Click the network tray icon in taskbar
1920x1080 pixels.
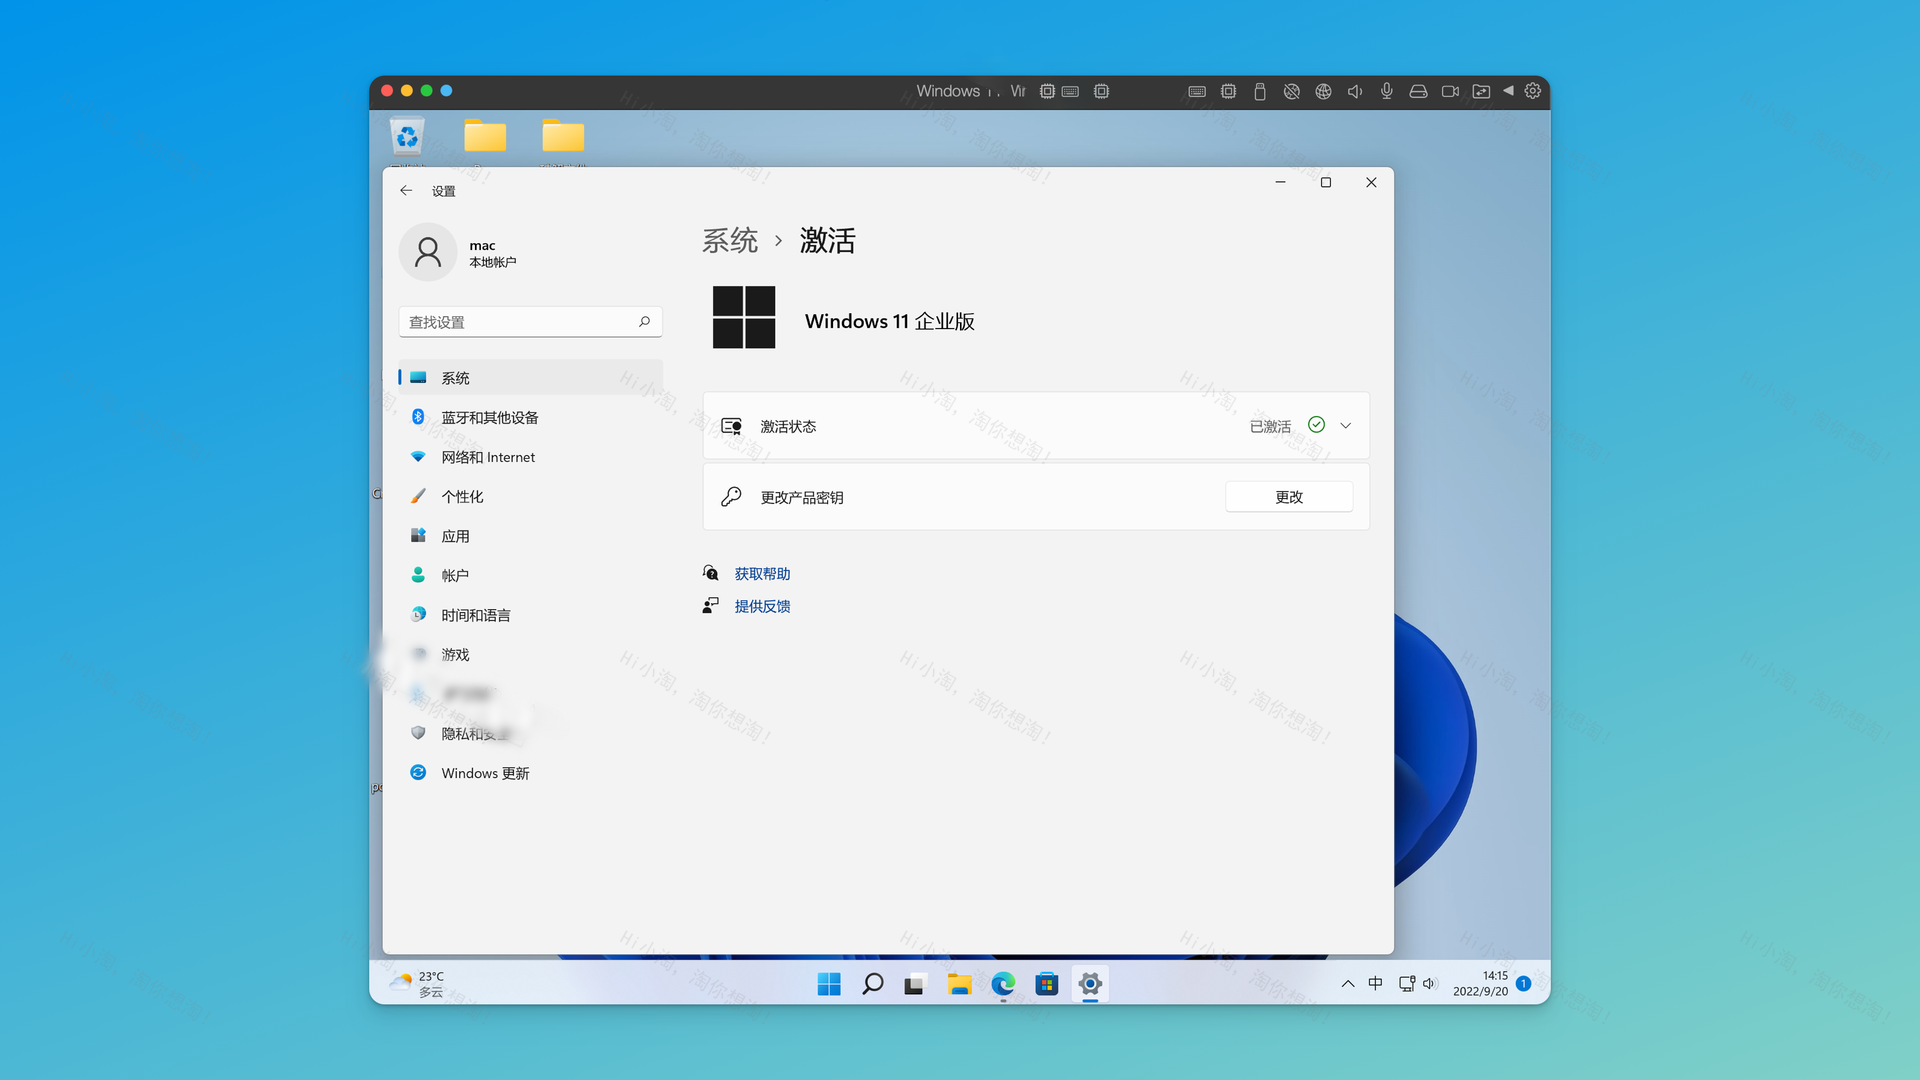tap(1407, 984)
